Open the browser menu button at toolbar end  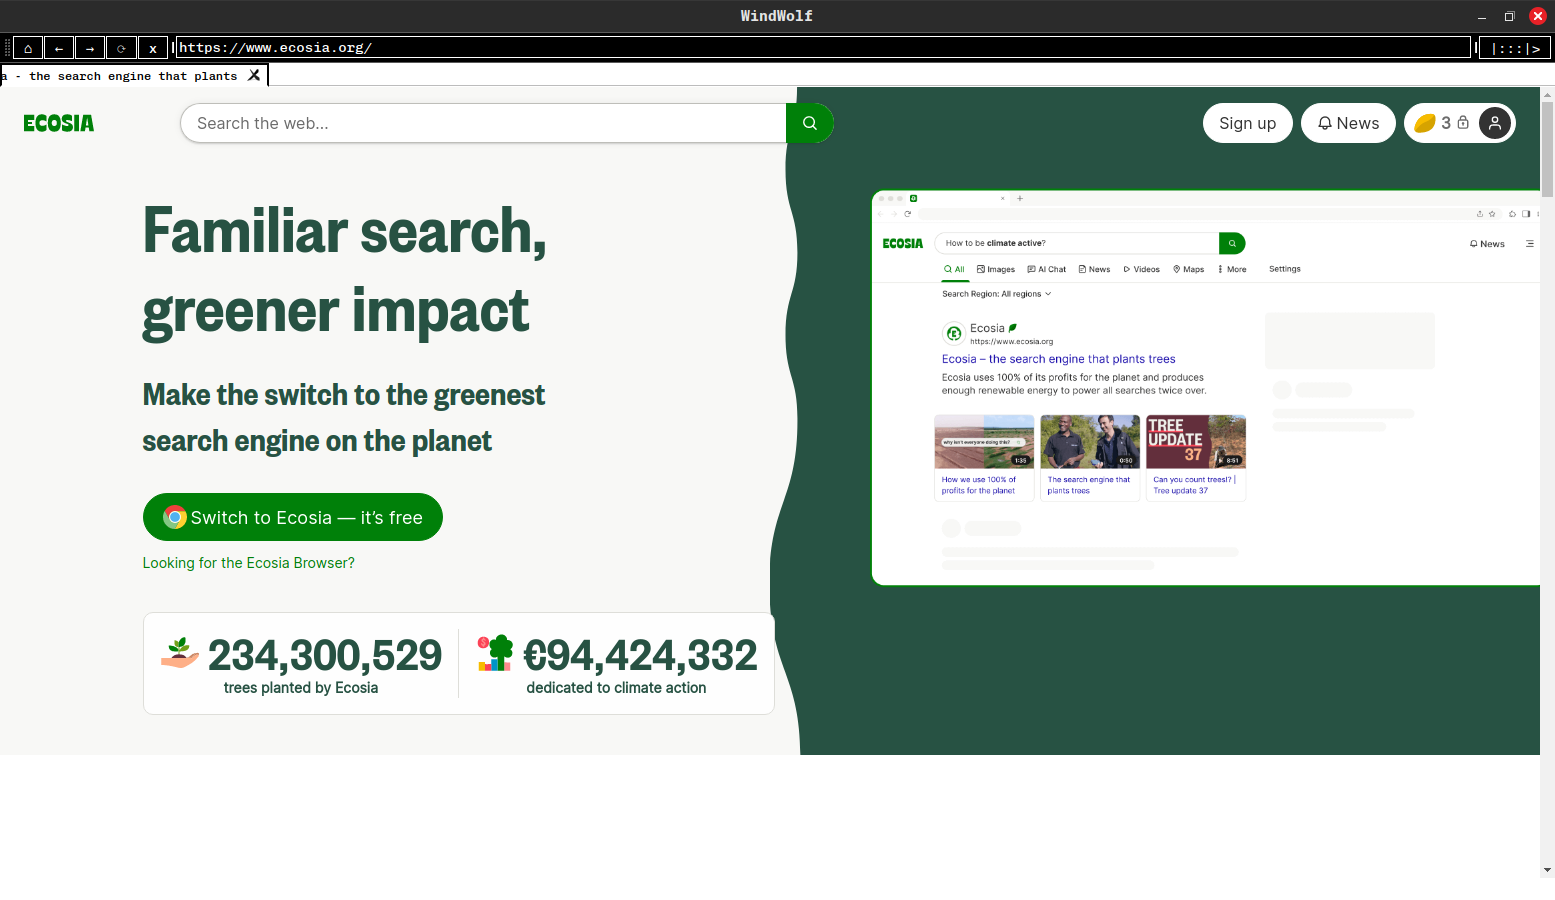pyautogui.click(x=1515, y=48)
